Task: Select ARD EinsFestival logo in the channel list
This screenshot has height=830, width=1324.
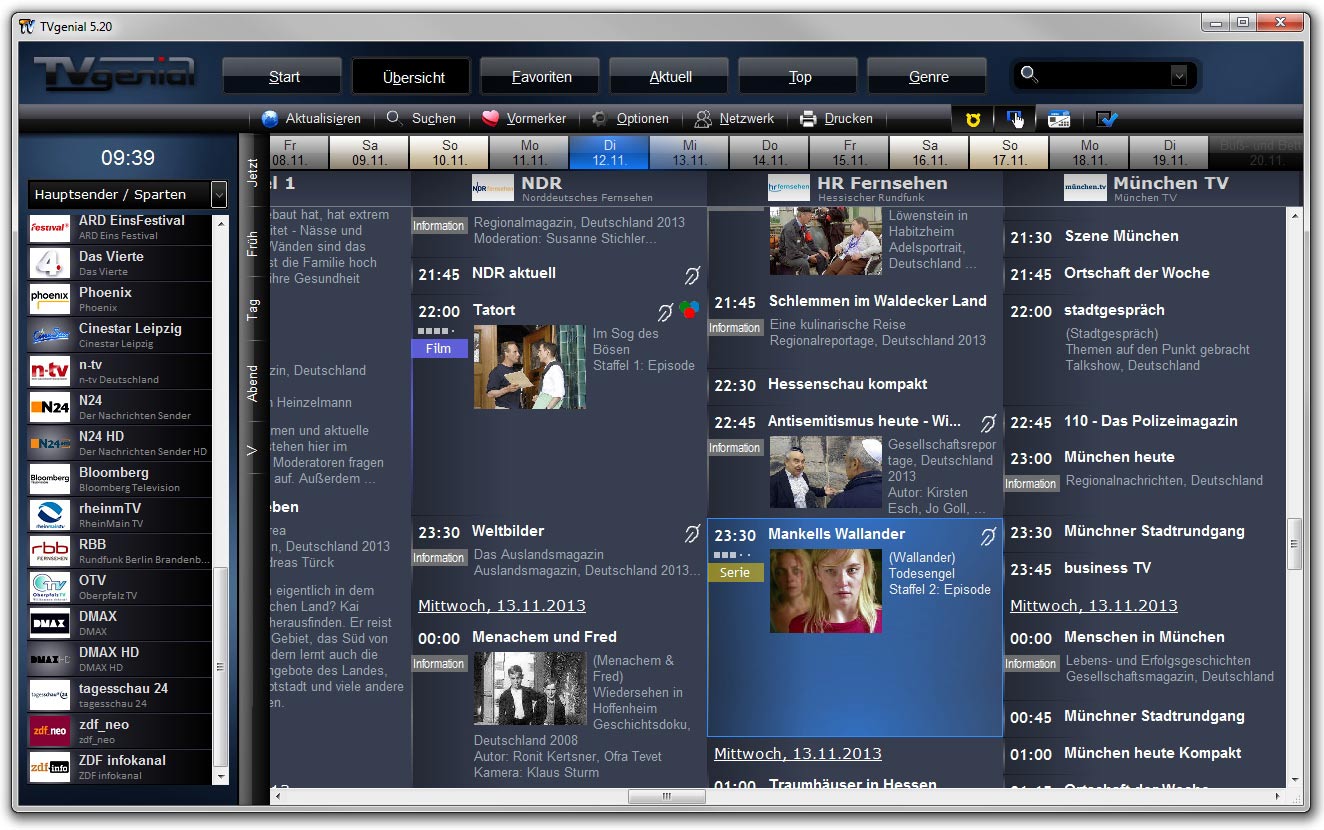Action: coord(50,228)
